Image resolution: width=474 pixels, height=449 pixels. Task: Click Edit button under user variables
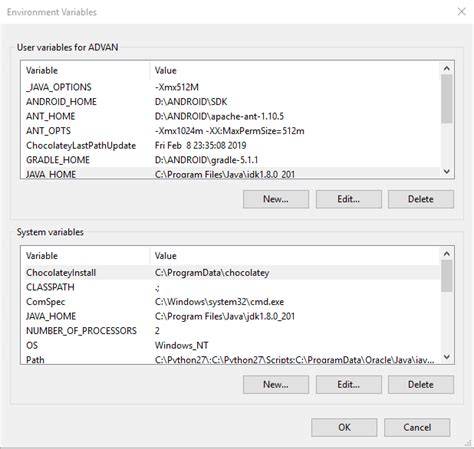[349, 199]
